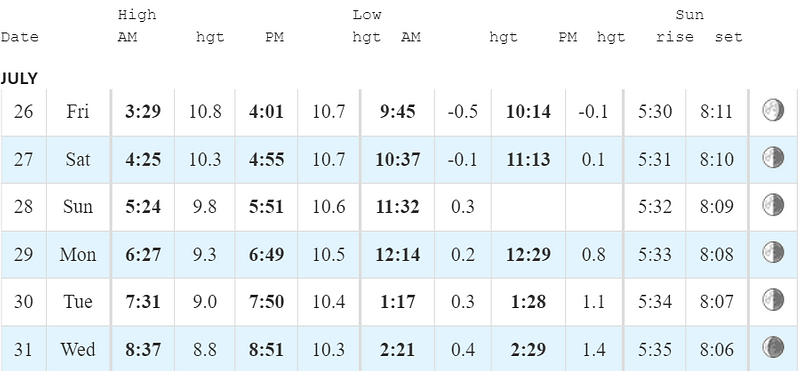The height and width of the screenshot is (371, 800).
Task: Click the Sun rise column header
Action: click(674, 37)
